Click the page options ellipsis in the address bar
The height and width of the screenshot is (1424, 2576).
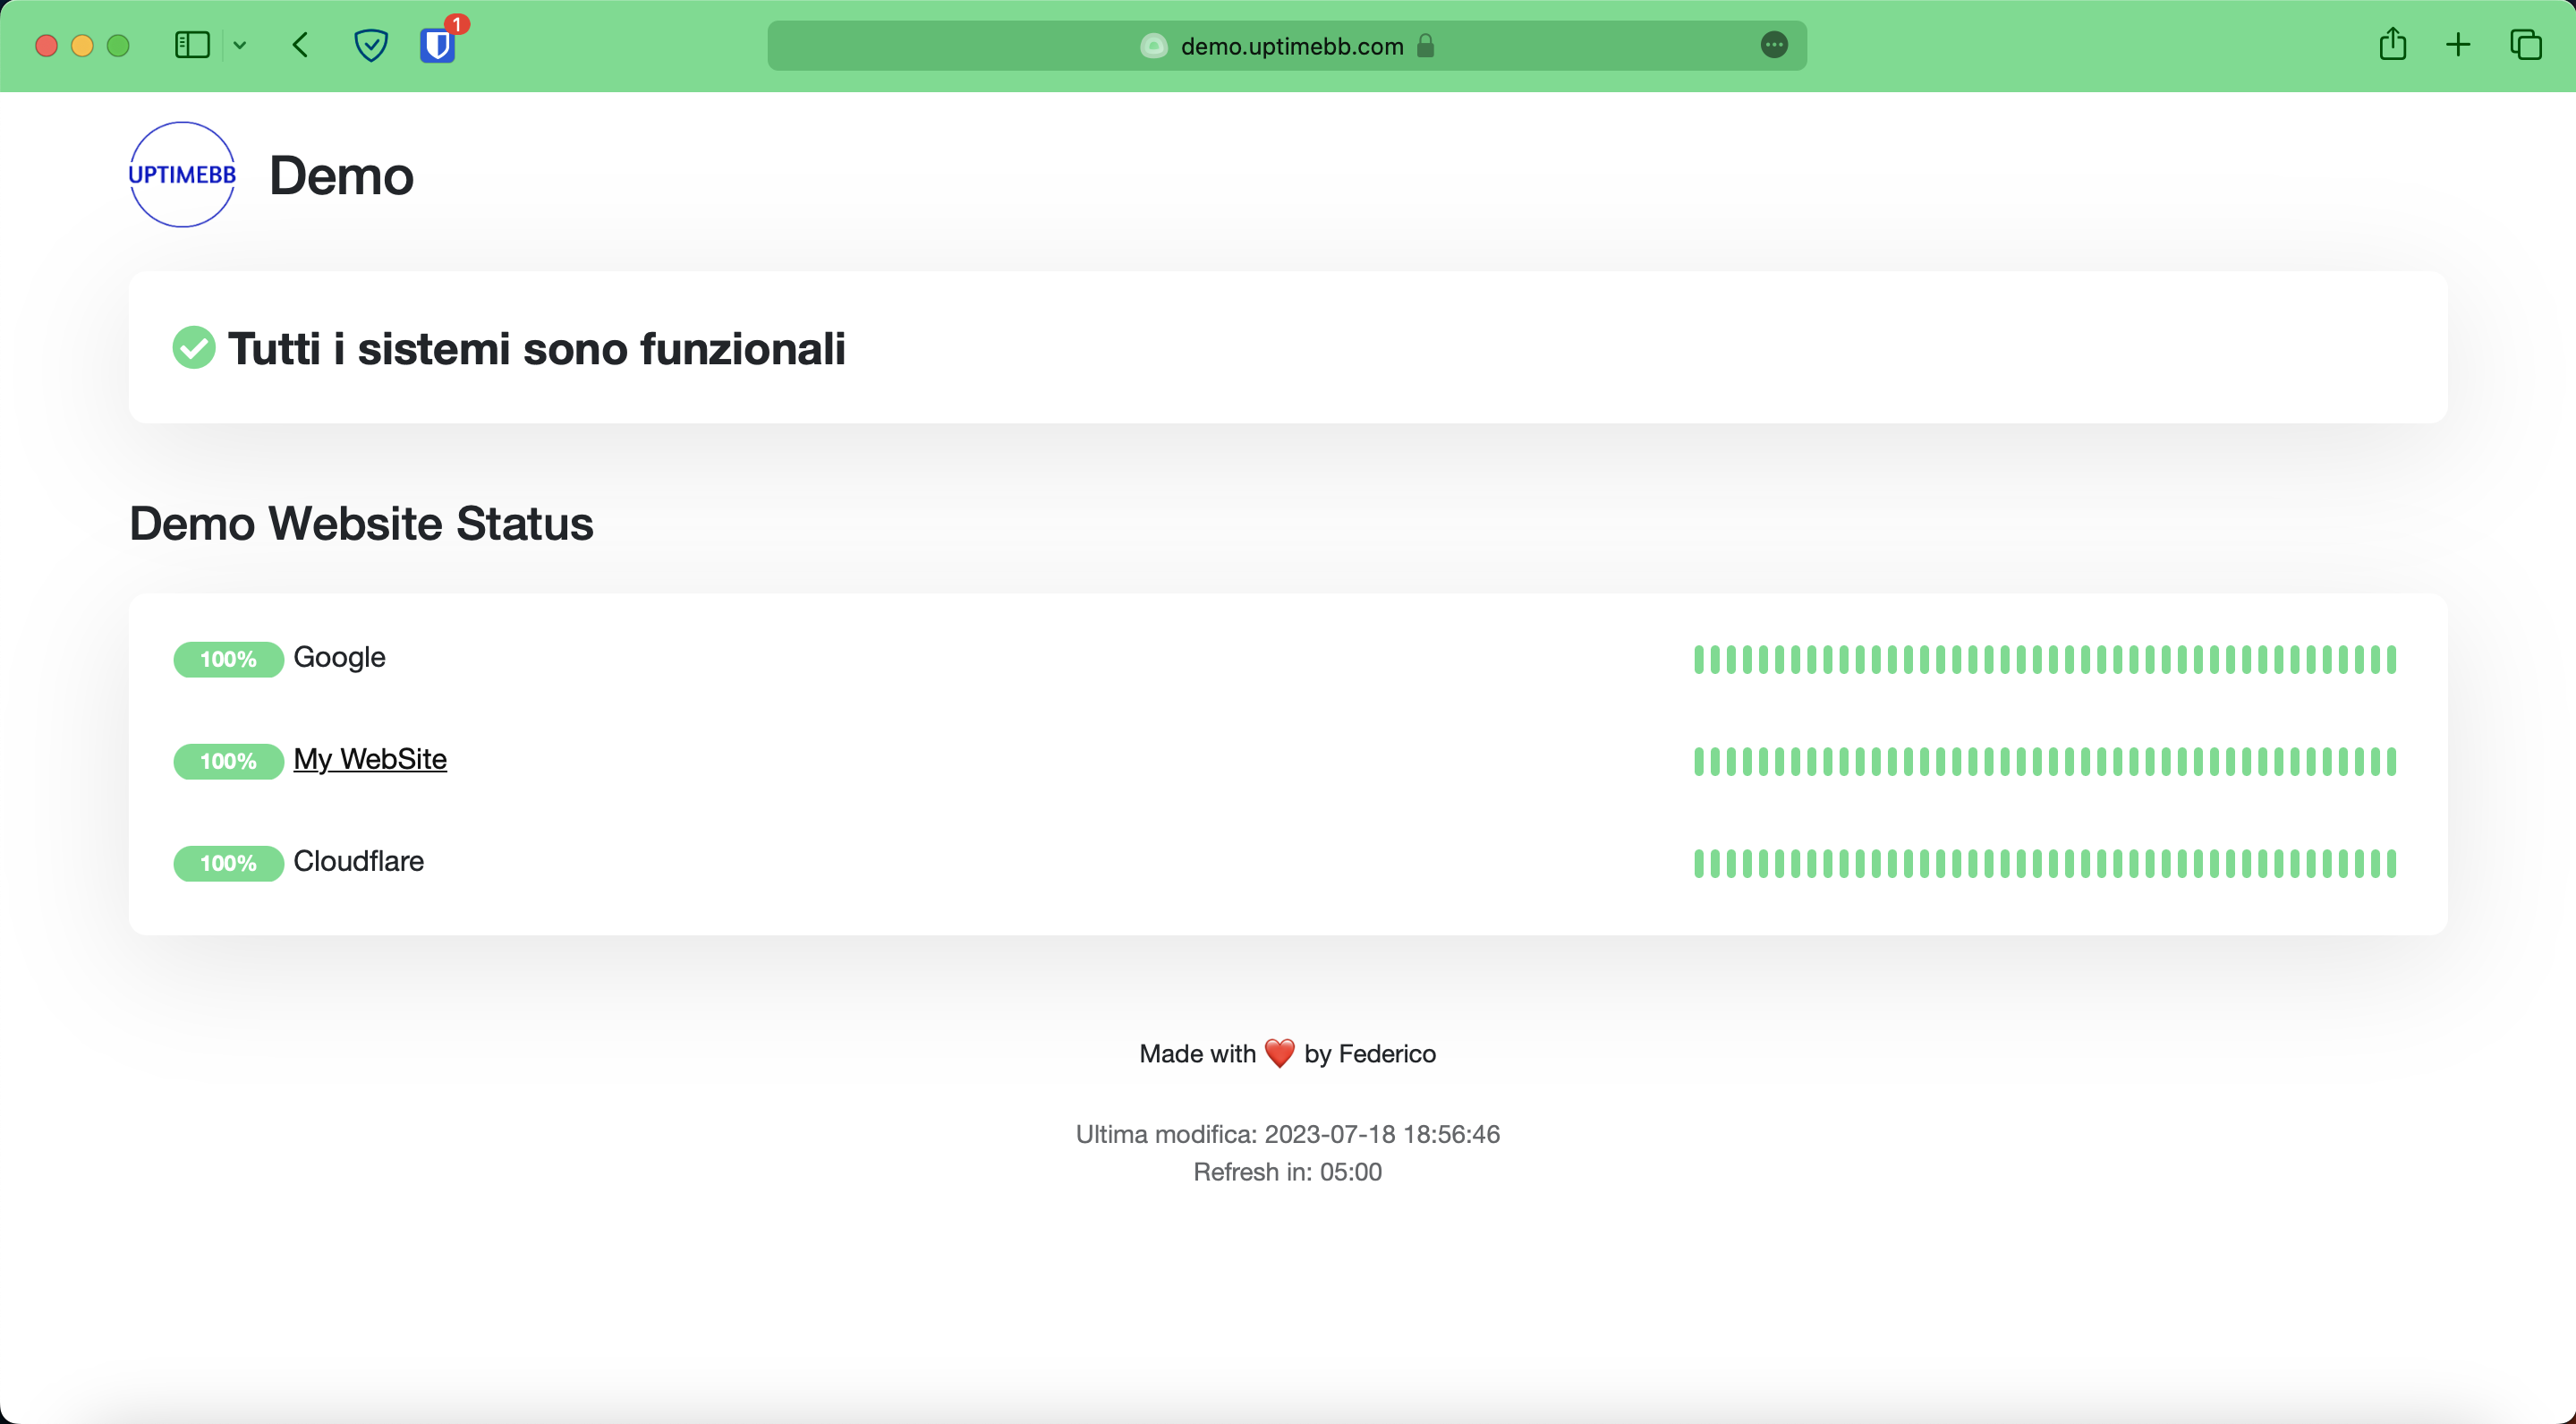[1774, 45]
